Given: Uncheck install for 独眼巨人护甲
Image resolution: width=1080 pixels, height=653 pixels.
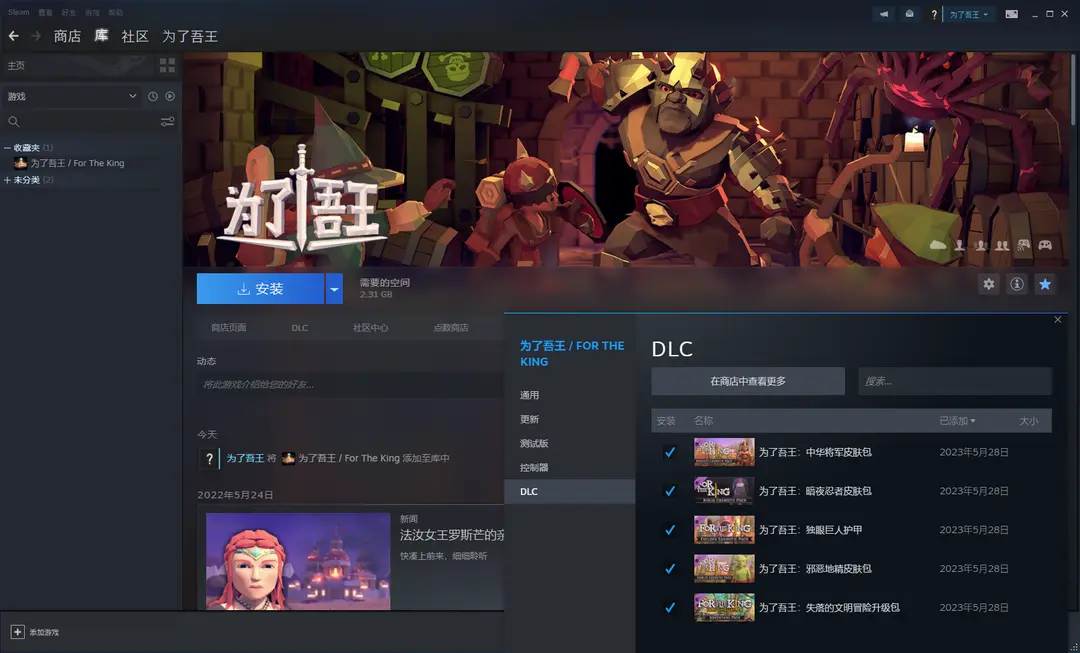Looking at the screenshot, I should point(669,530).
